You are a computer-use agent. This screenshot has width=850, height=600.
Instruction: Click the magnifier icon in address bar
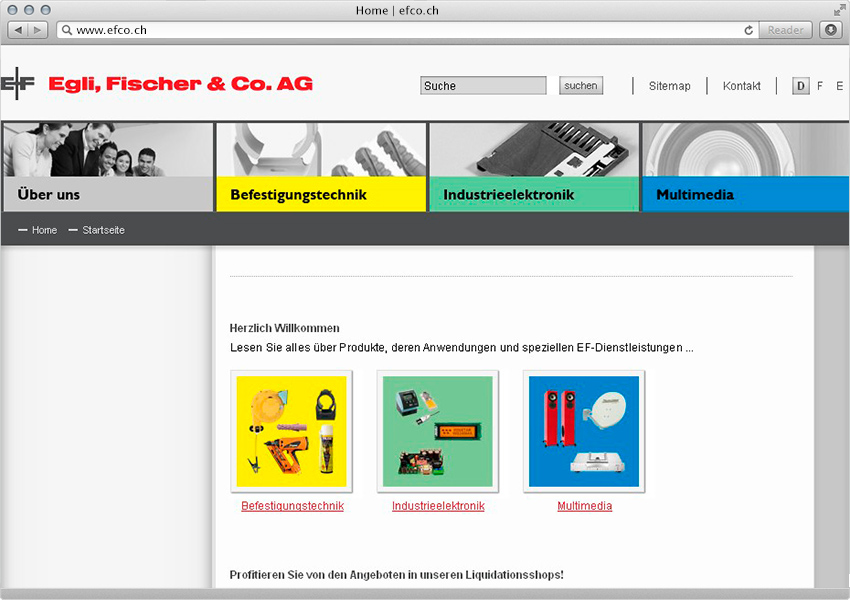(x=67, y=30)
